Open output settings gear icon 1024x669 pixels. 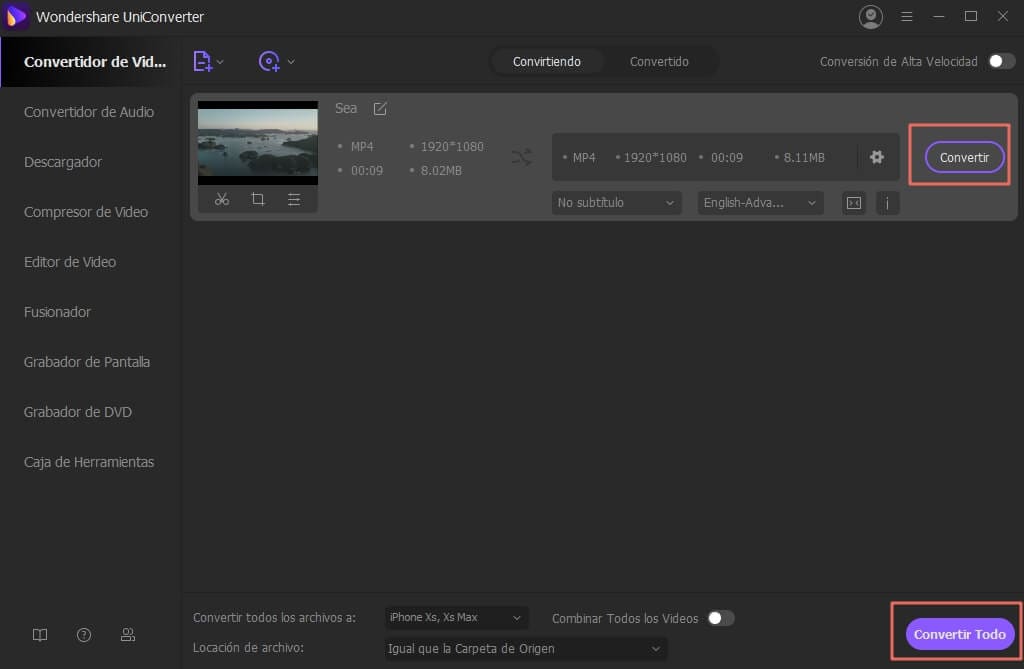[877, 157]
